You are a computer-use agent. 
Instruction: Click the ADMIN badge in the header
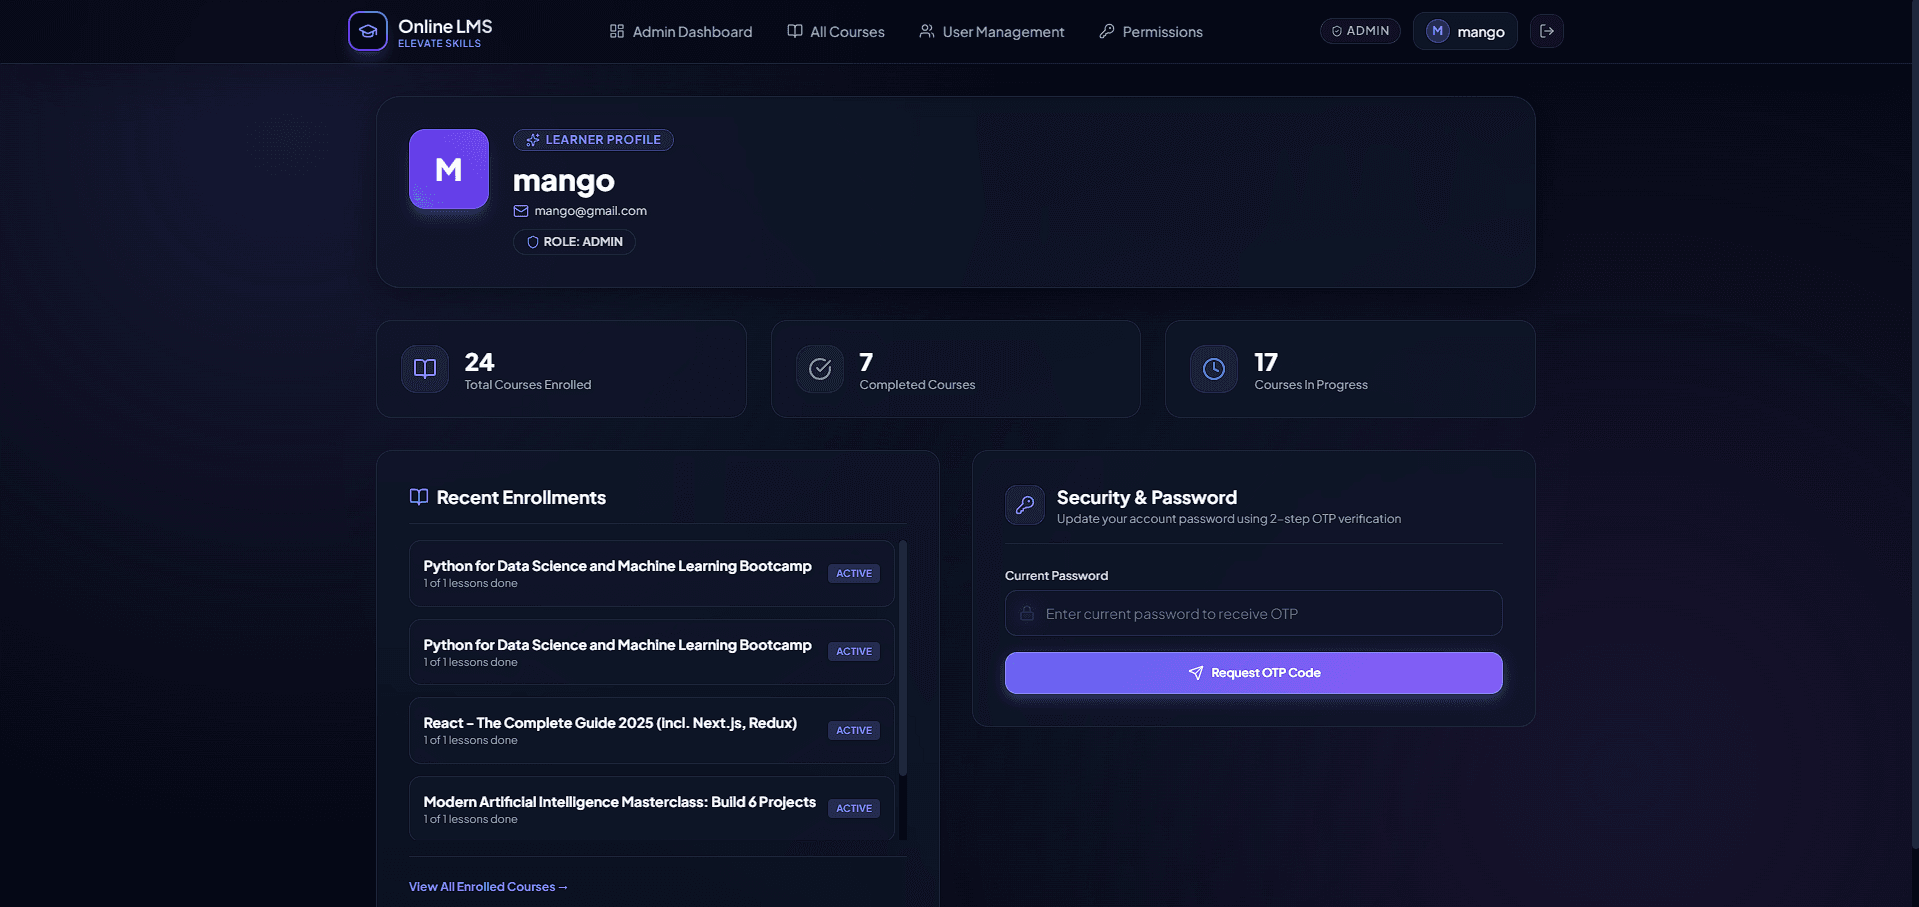1360,31
